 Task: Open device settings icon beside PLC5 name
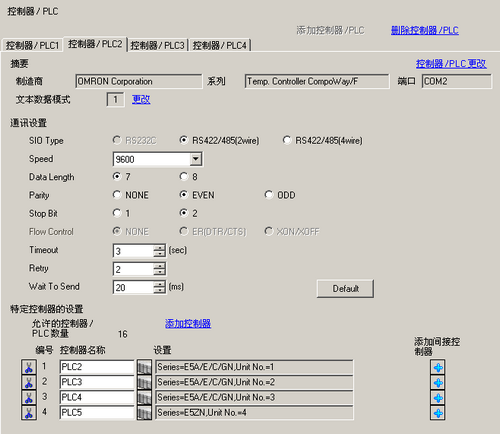click(144, 413)
